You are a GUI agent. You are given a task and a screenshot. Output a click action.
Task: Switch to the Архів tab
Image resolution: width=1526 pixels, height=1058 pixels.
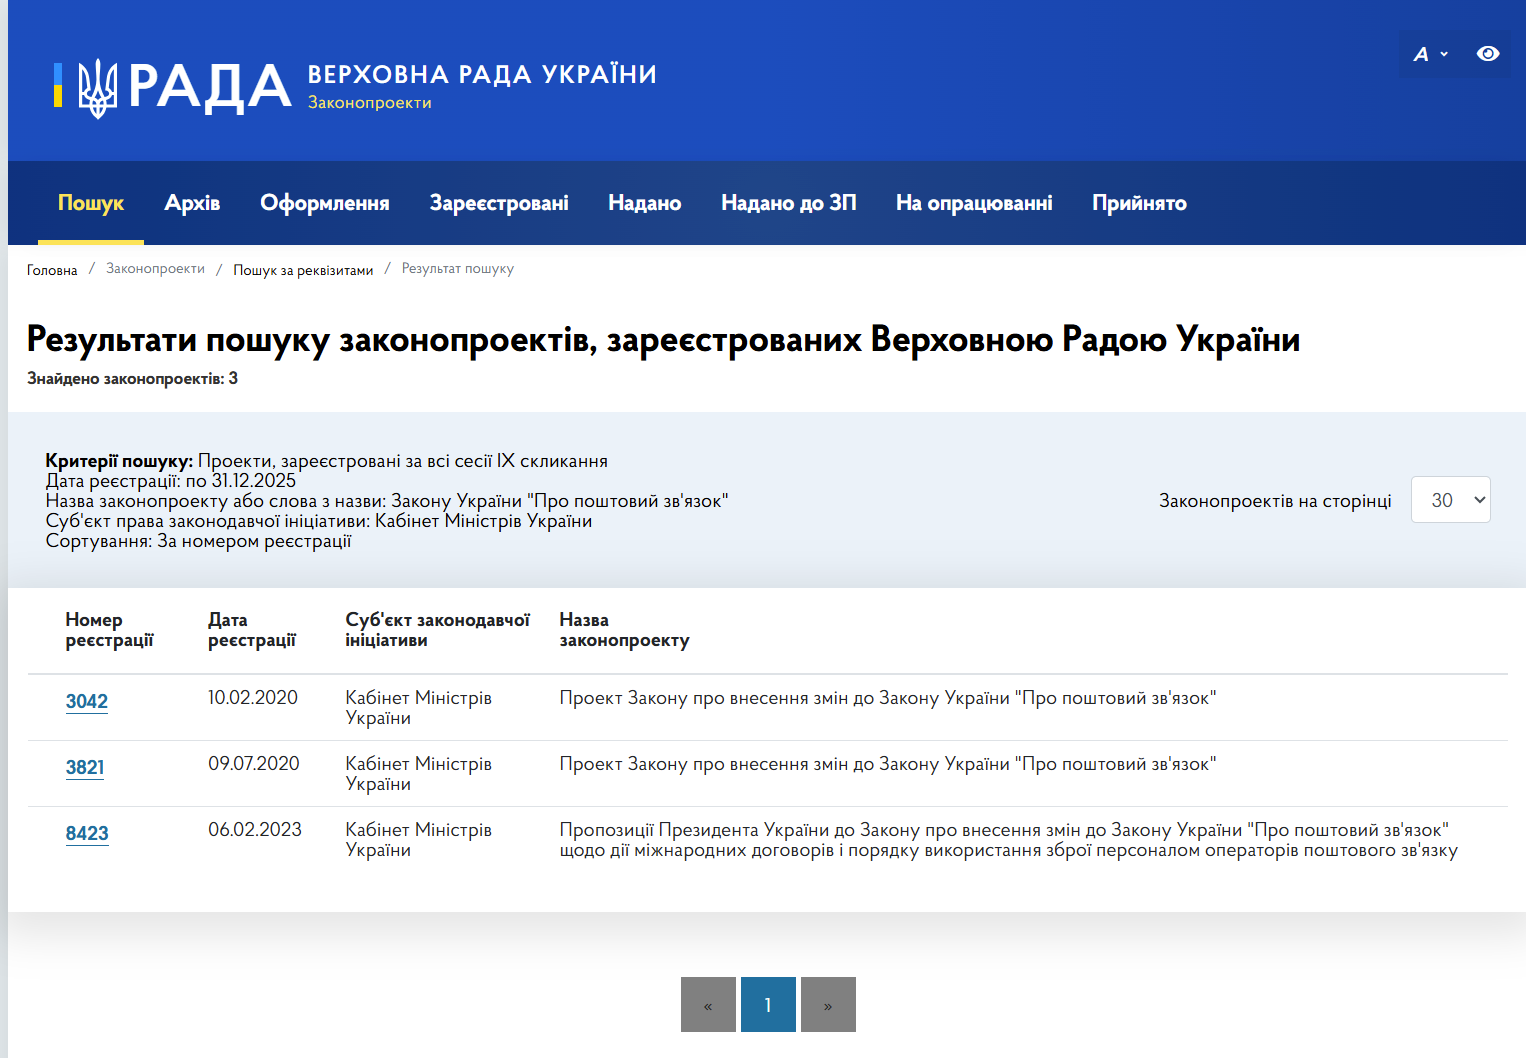(x=192, y=203)
